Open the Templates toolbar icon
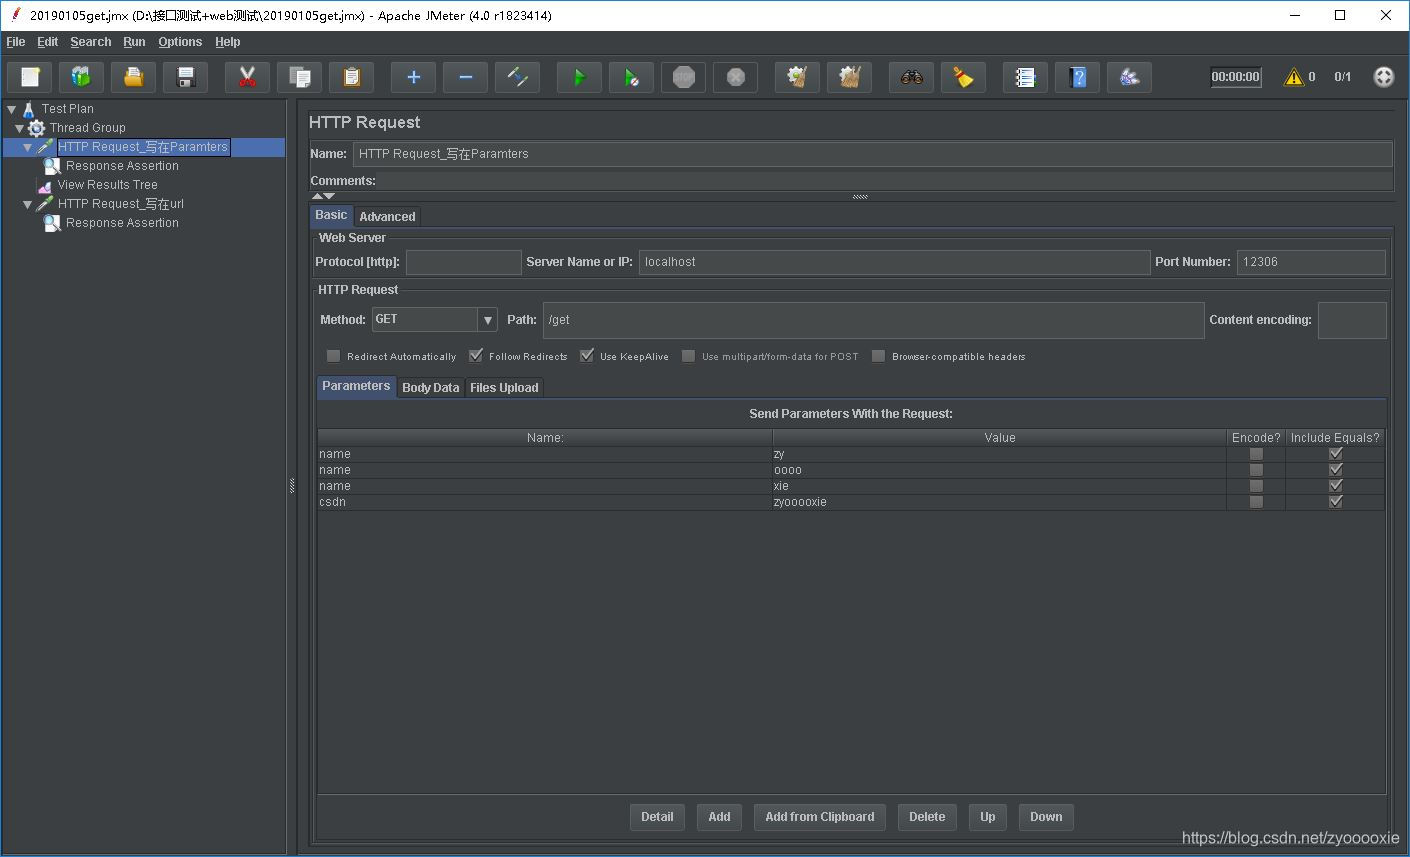Image resolution: width=1410 pixels, height=857 pixels. tap(82, 77)
